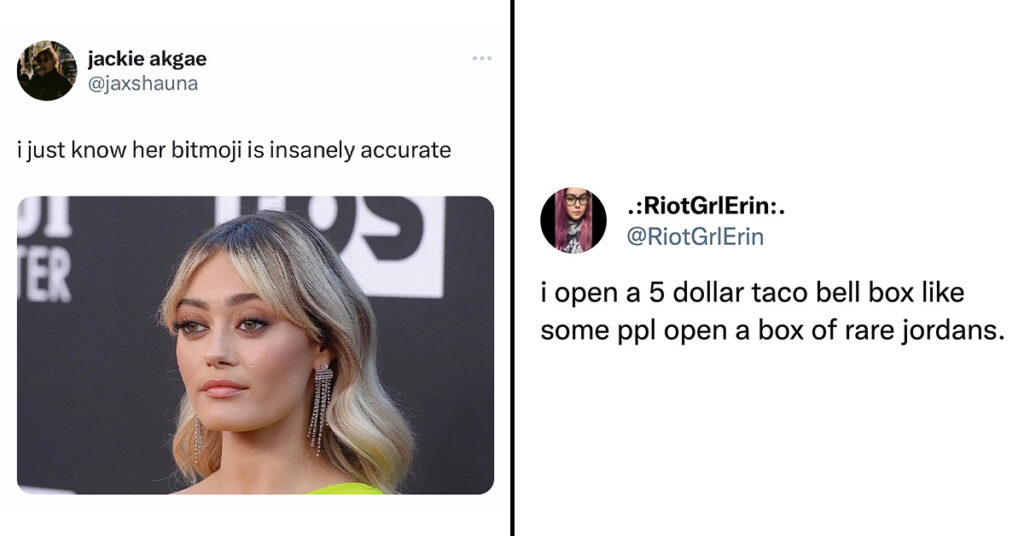Click the white "TER" lettering in photo

(x=44, y=277)
